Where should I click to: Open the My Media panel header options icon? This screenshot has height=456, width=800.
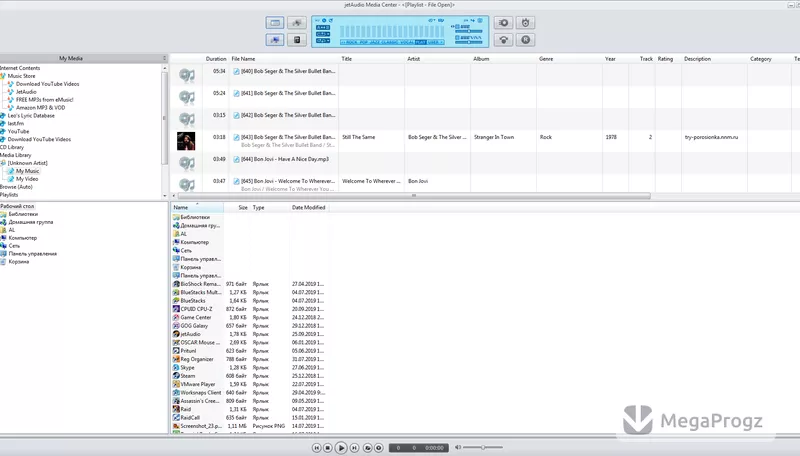pos(164,58)
